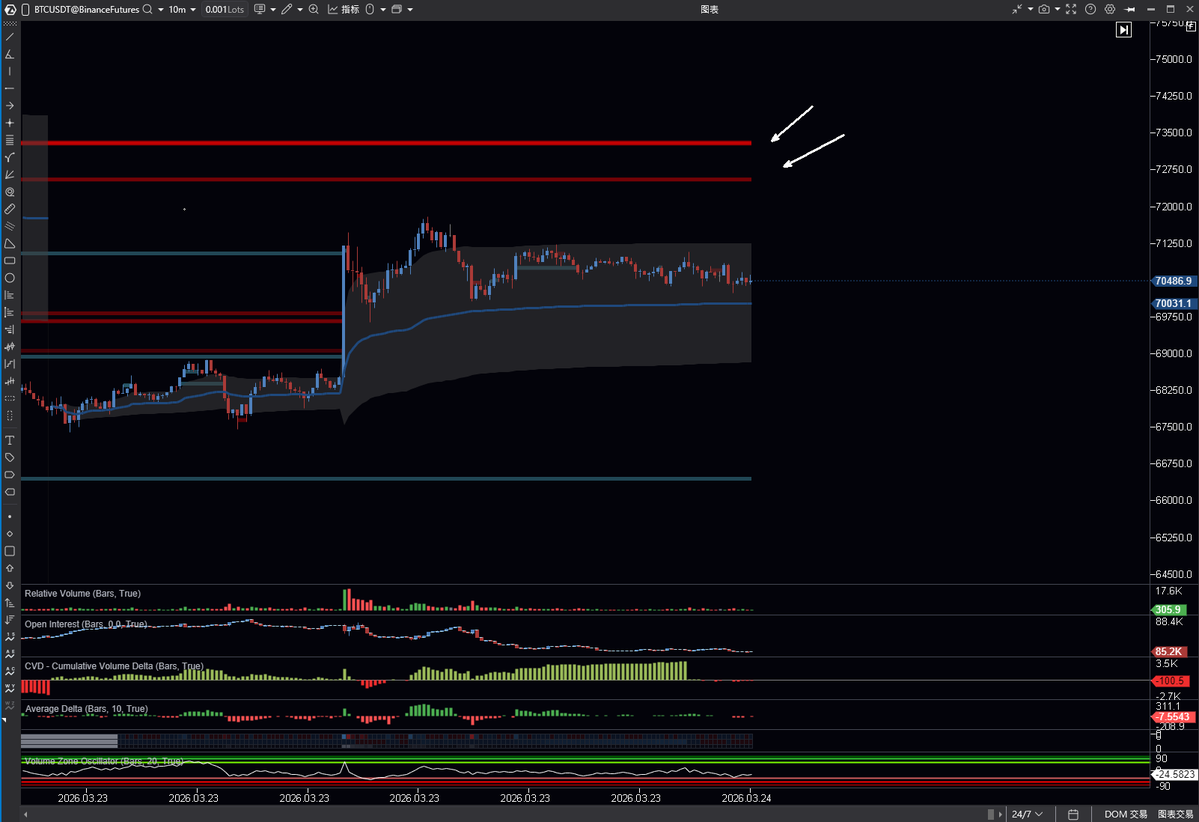Click the Average Delta indicator label

point(86,709)
